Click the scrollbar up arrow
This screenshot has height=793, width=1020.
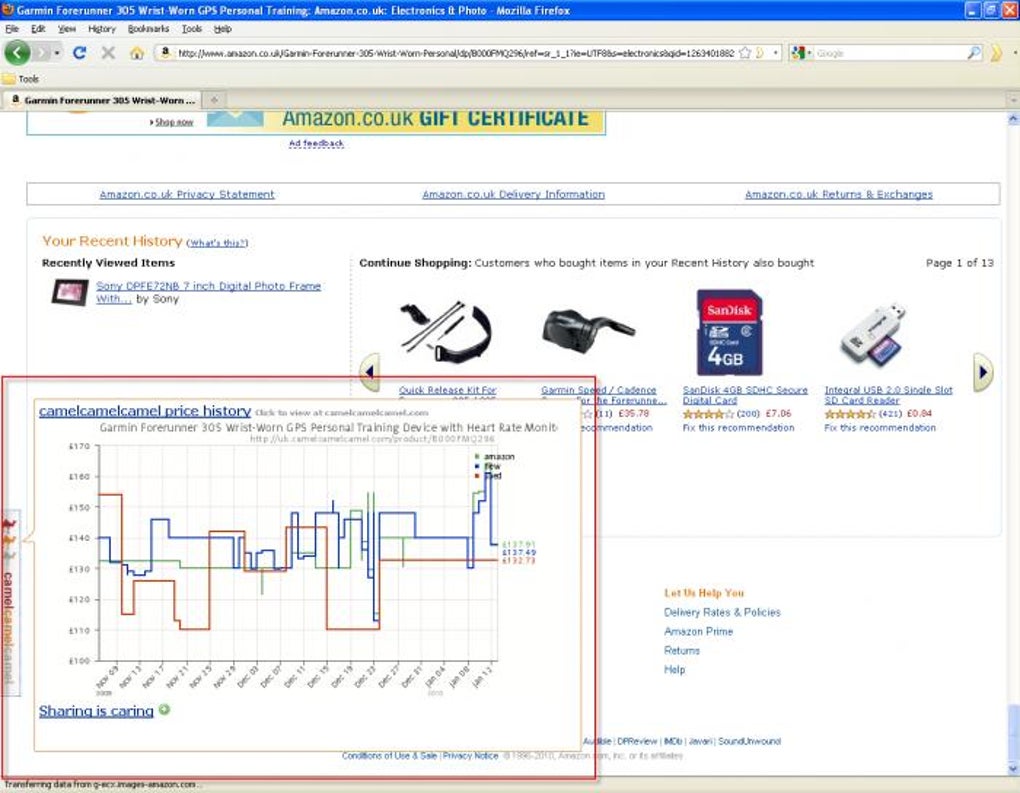click(1013, 120)
